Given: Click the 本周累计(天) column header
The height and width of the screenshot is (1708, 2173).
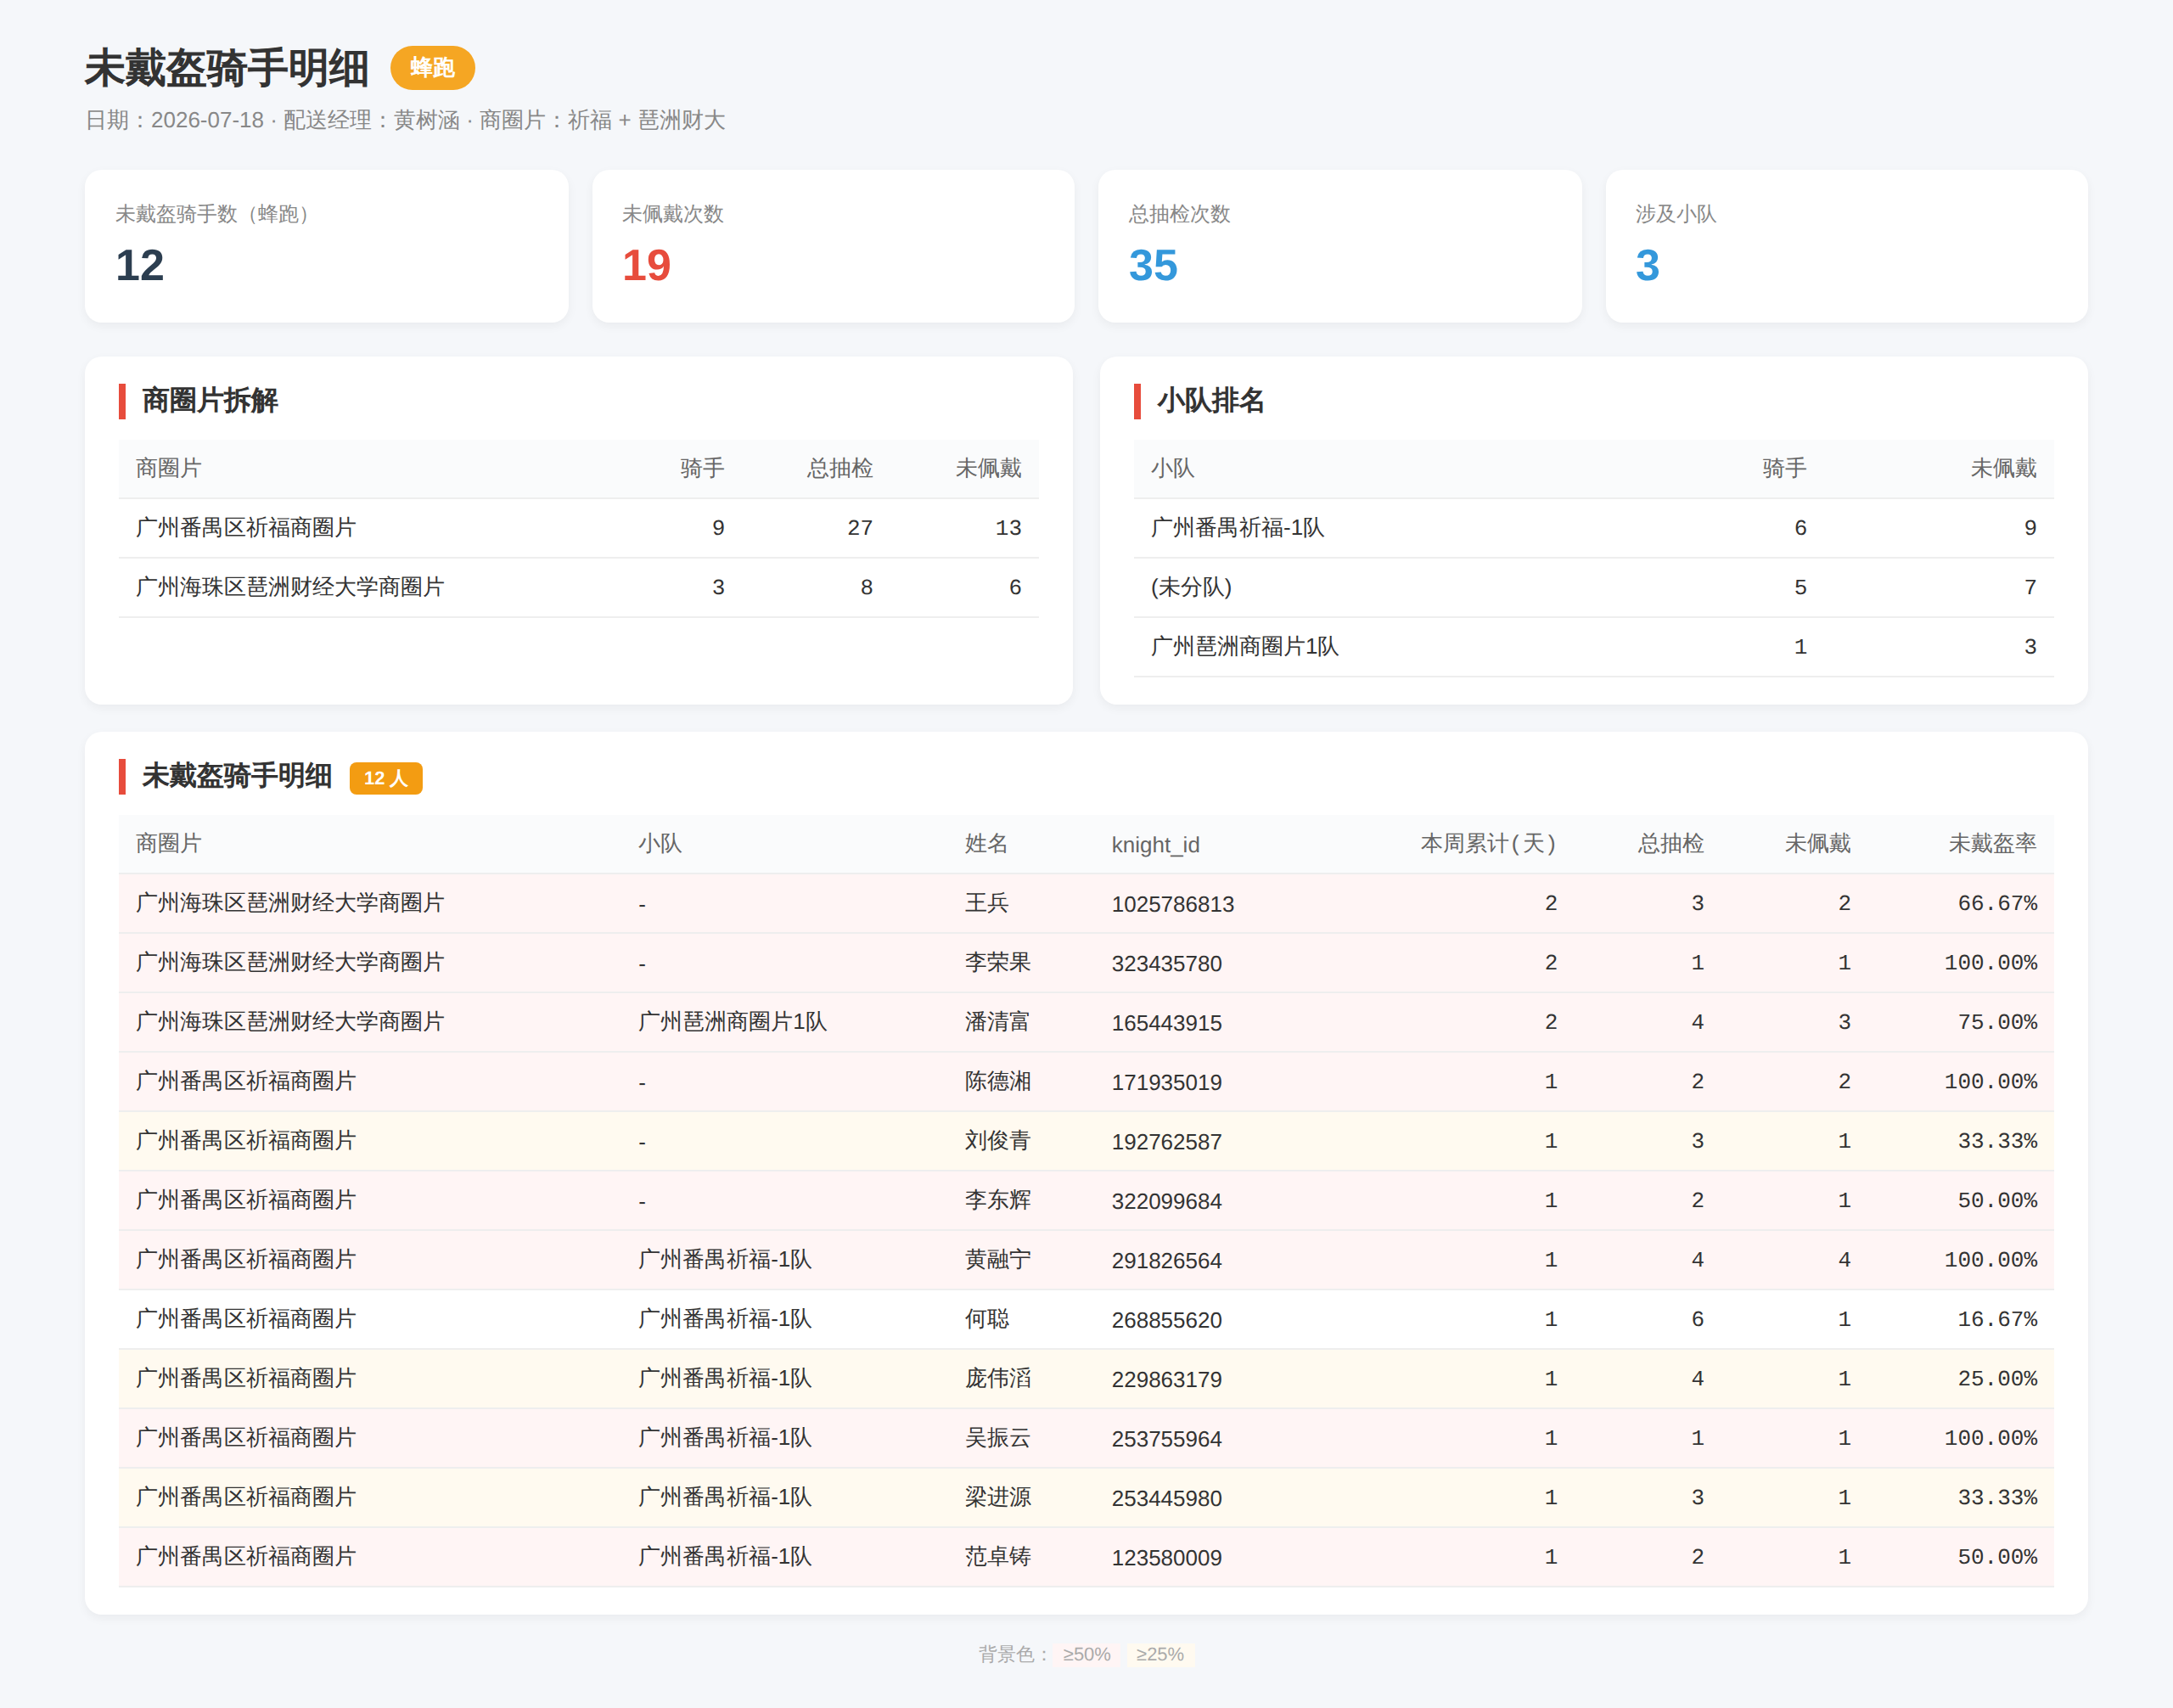Looking at the screenshot, I should (1488, 844).
